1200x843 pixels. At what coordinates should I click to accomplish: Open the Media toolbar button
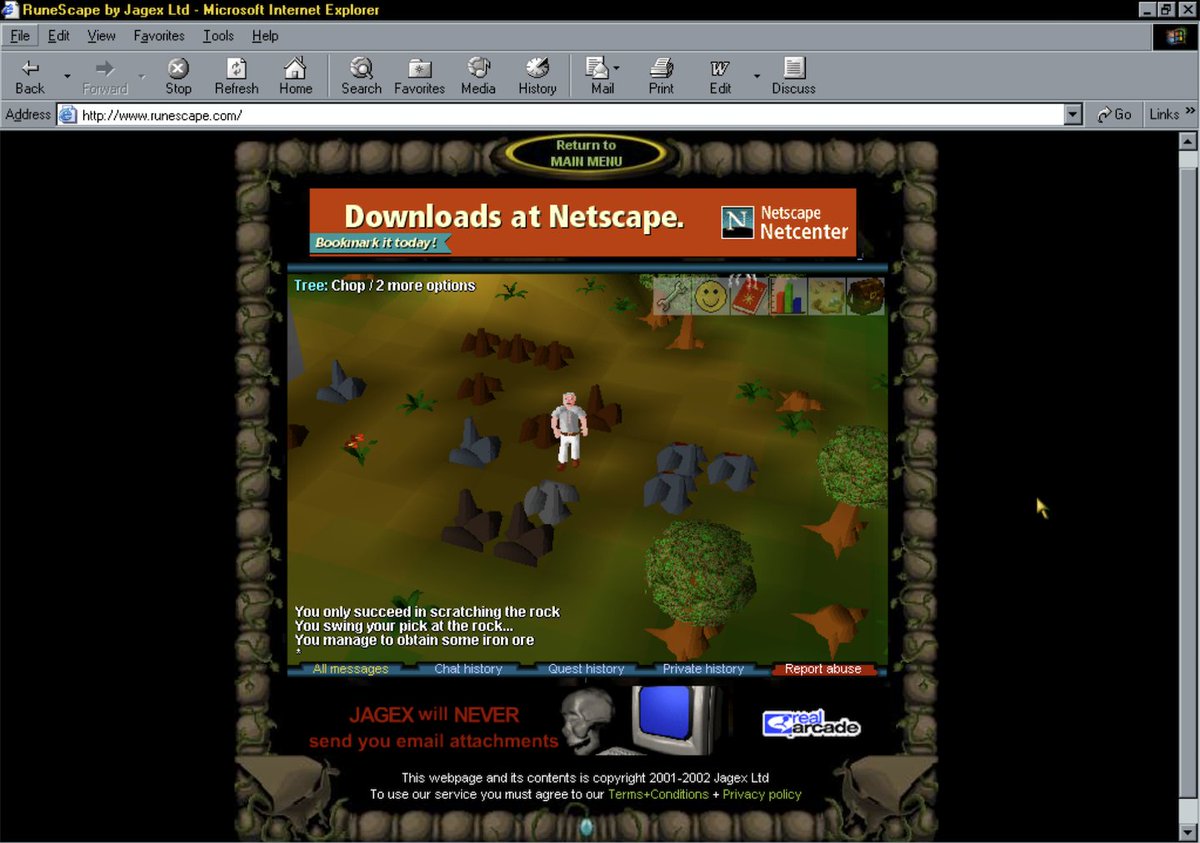point(478,77)
